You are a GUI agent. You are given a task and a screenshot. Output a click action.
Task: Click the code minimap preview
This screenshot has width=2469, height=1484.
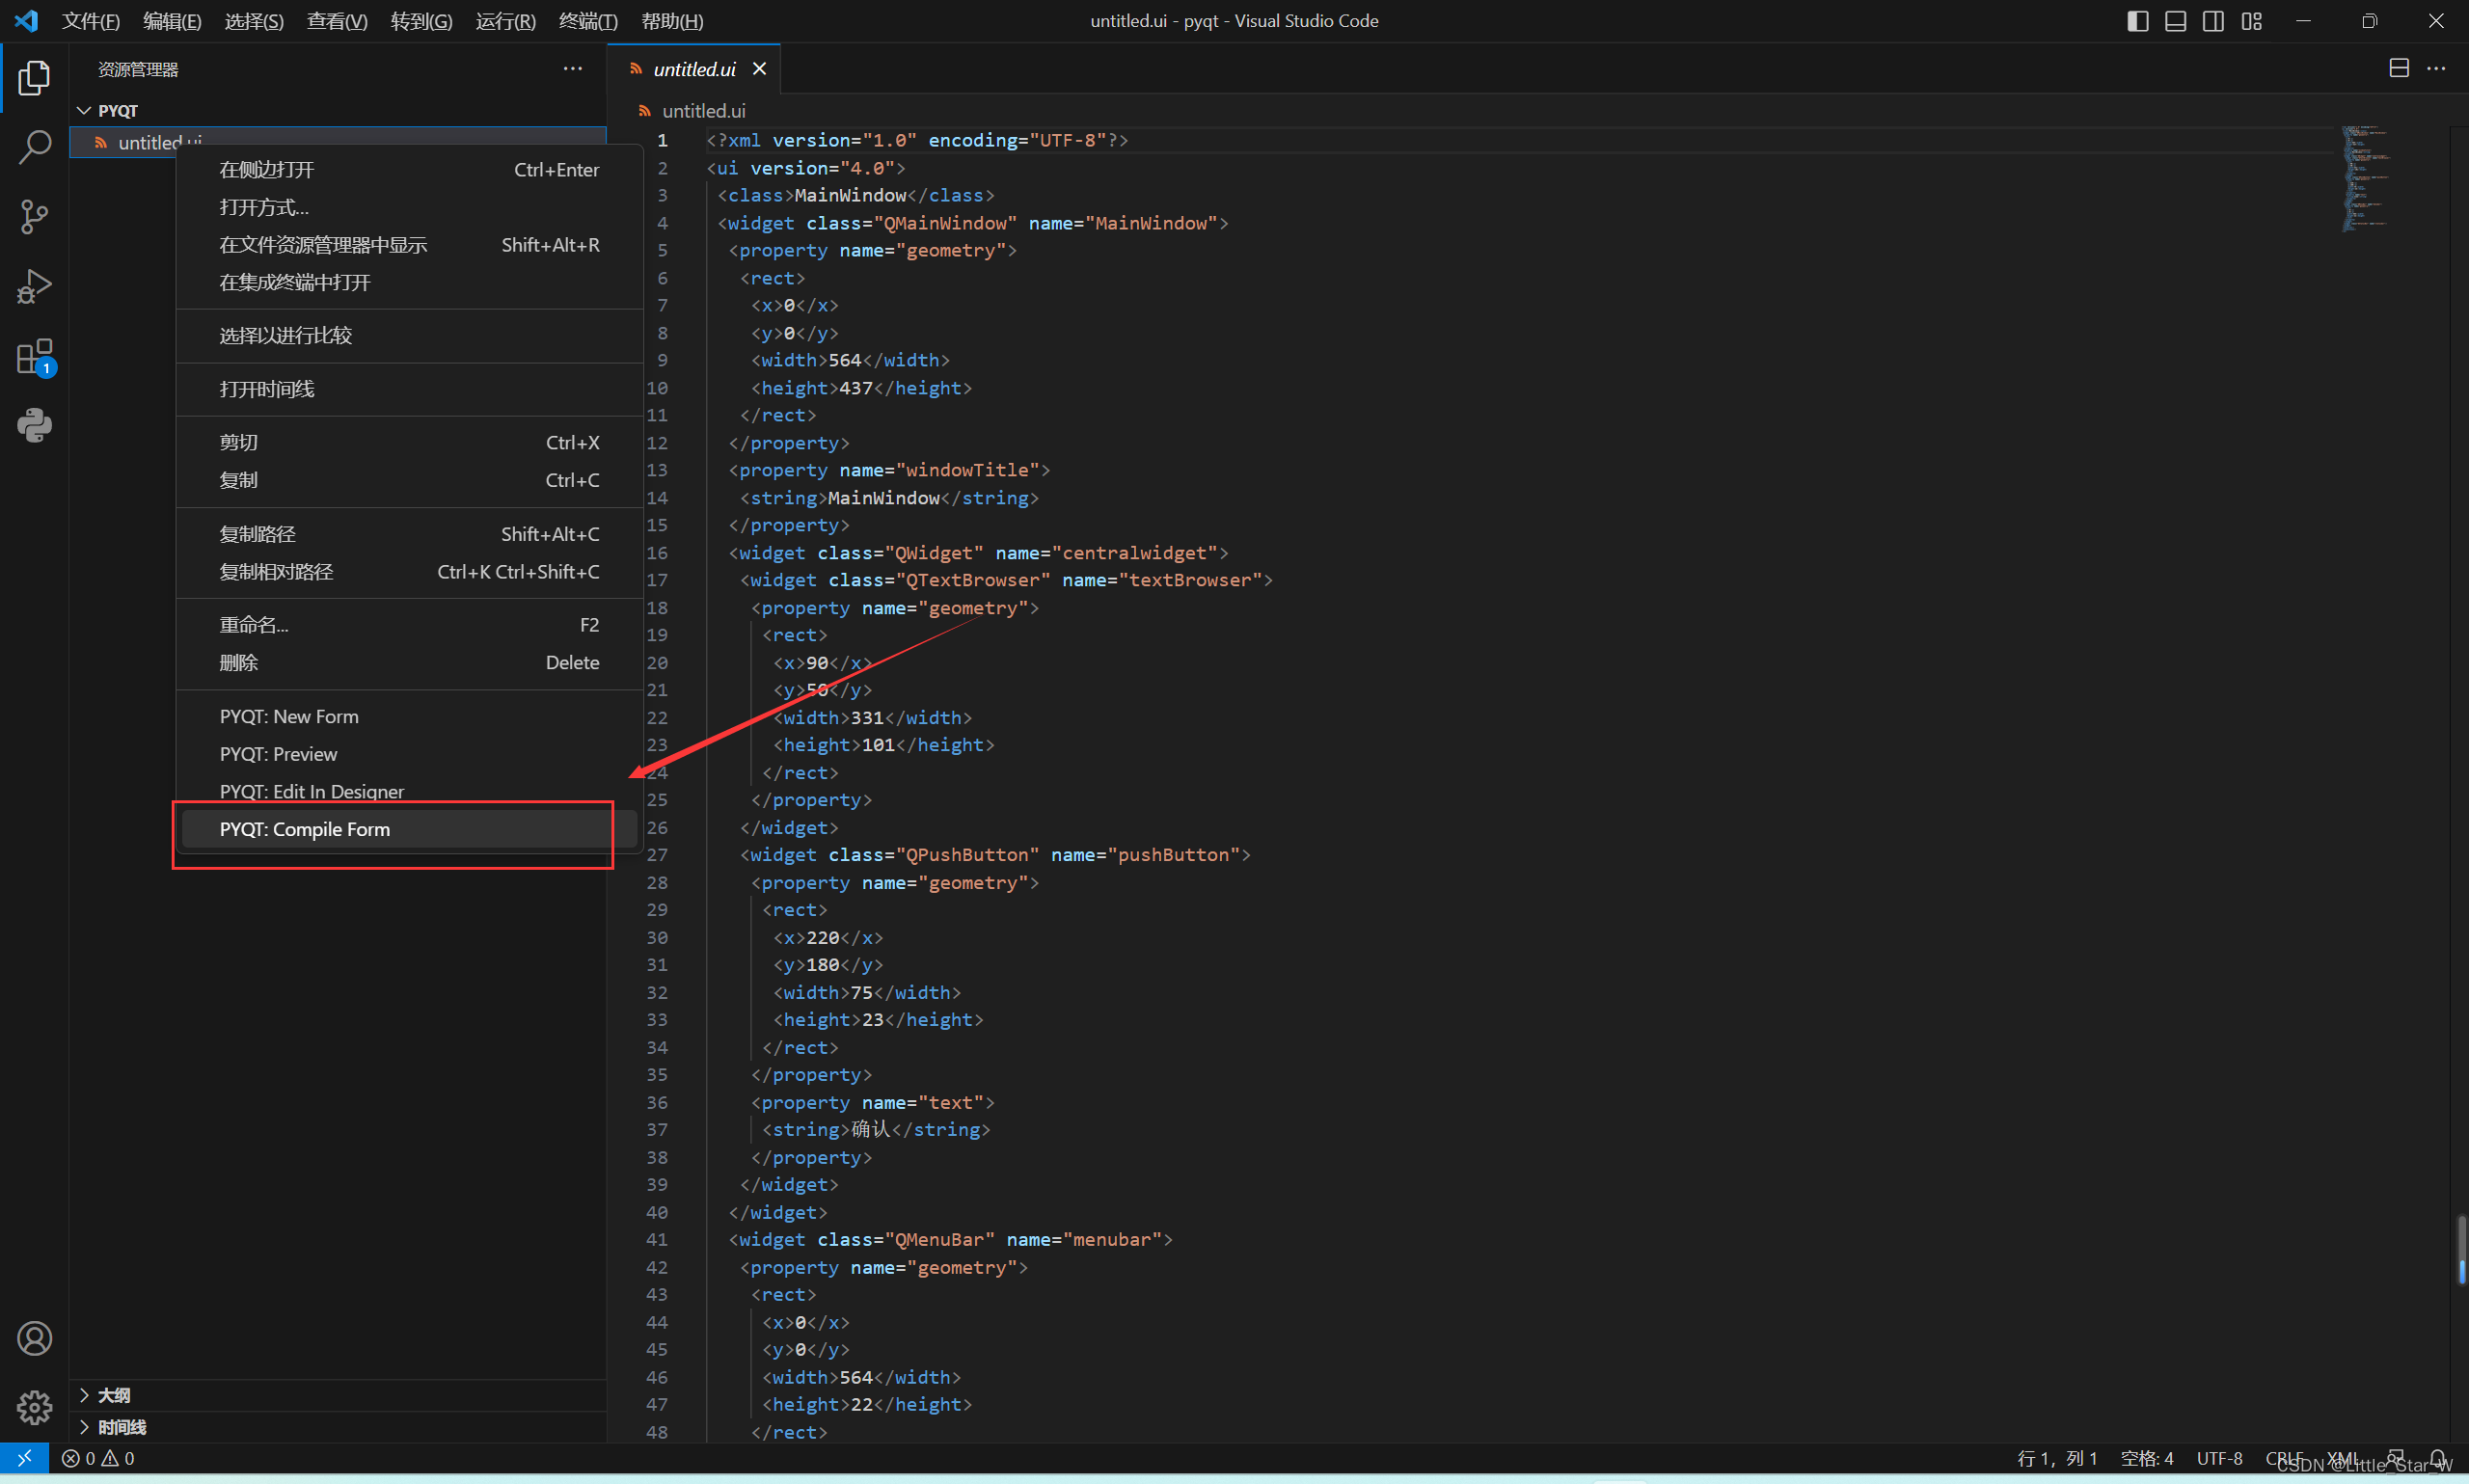[x=2366, y=178]
